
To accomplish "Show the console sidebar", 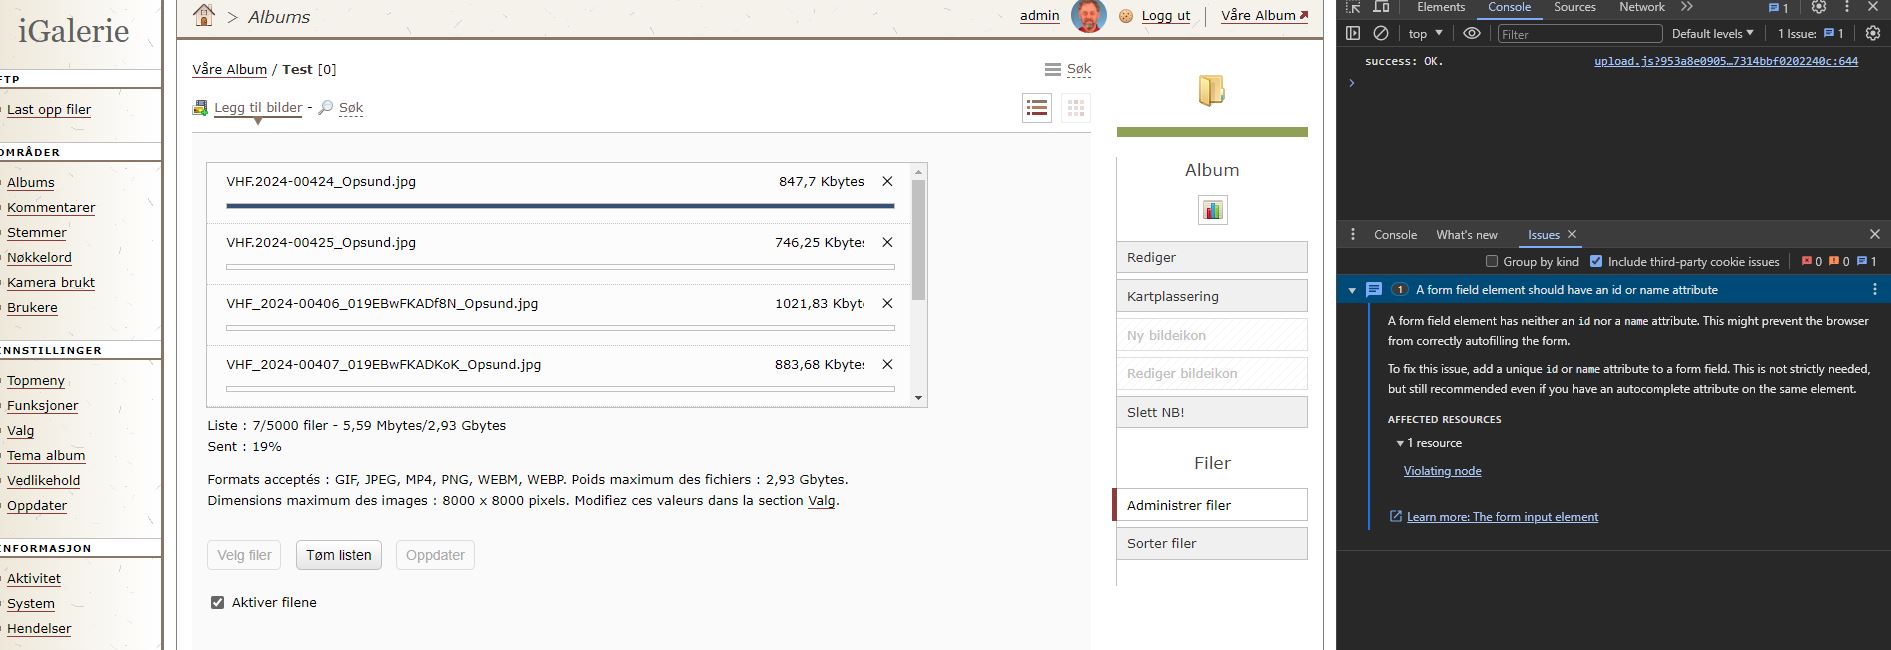I will [1353, 33].
